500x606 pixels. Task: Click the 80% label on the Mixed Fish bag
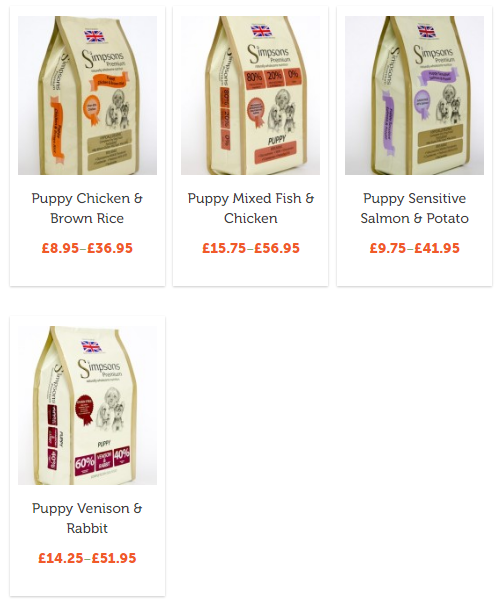click(254, 78)
